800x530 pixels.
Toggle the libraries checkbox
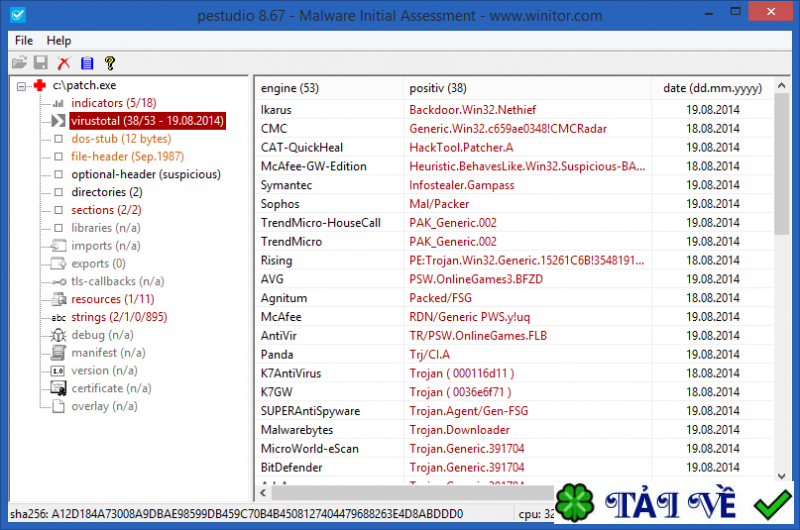[x=59, y=228]
